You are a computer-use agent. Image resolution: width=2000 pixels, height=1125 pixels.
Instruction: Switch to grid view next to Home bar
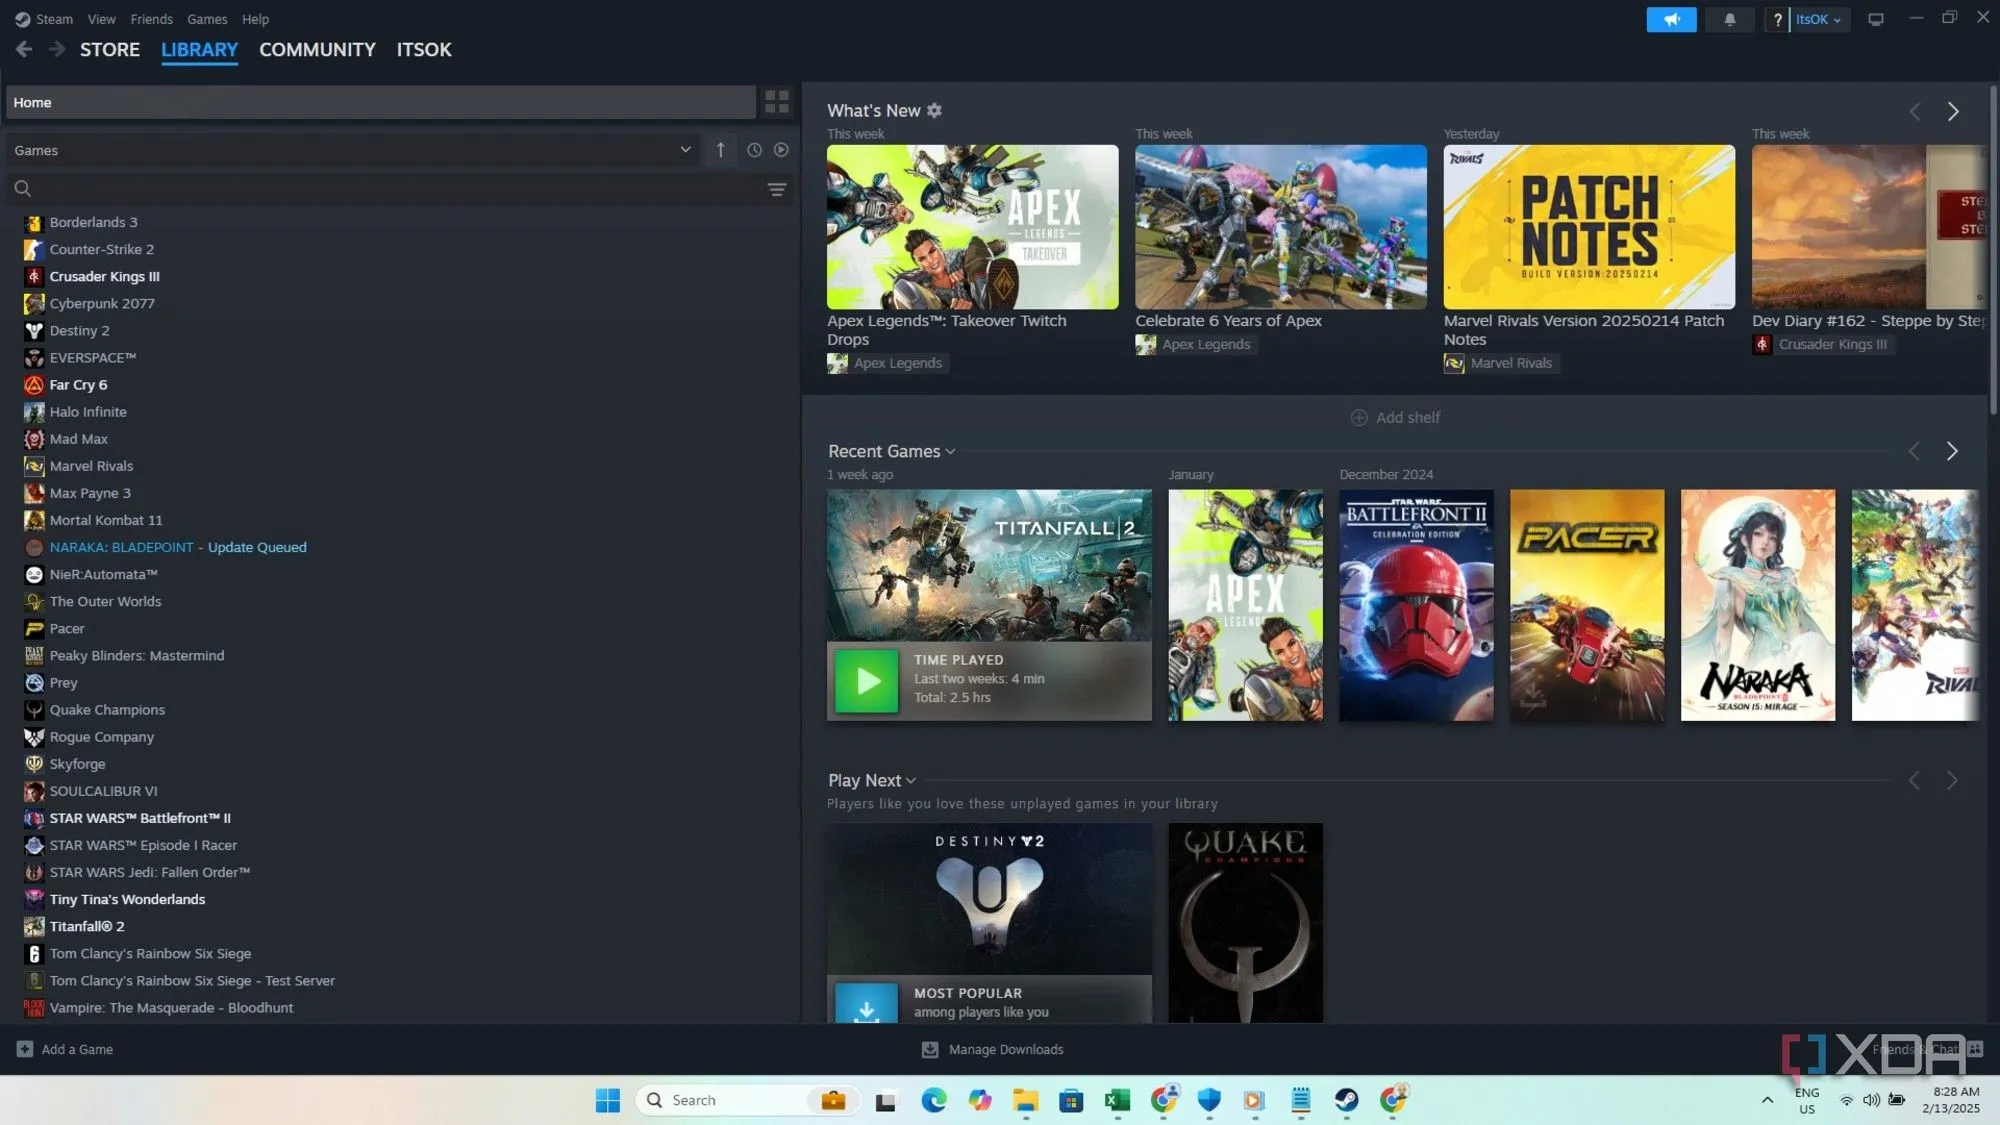776,101
